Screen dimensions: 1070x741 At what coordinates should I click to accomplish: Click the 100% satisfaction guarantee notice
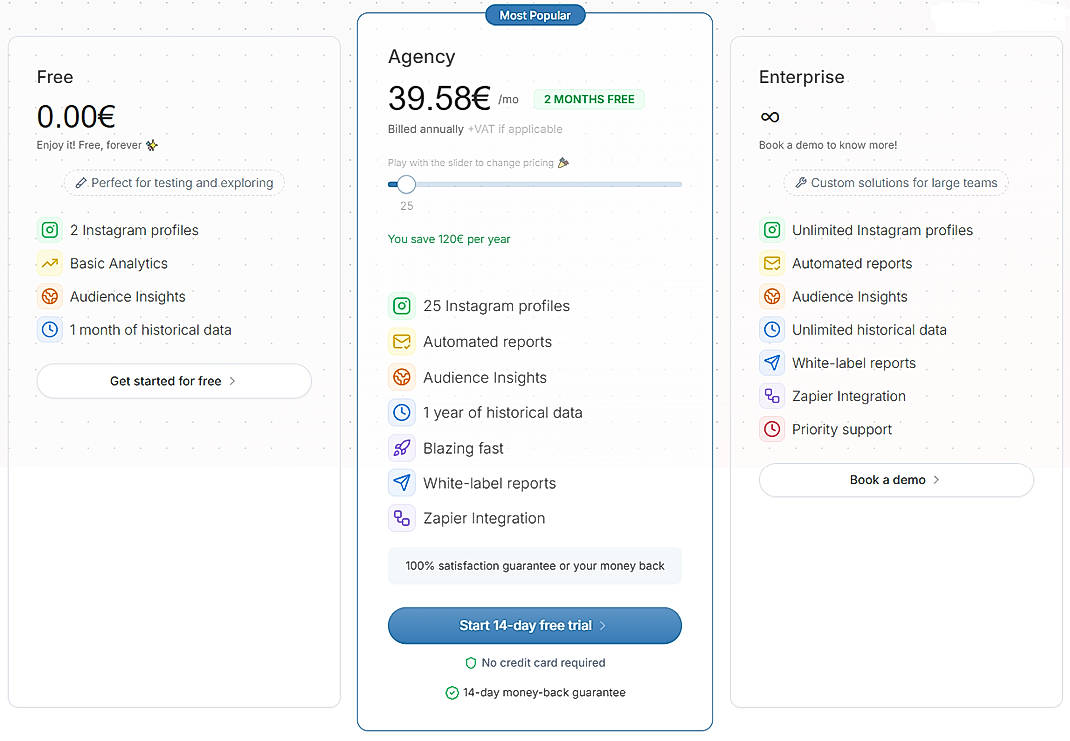(x=535, y=566)
